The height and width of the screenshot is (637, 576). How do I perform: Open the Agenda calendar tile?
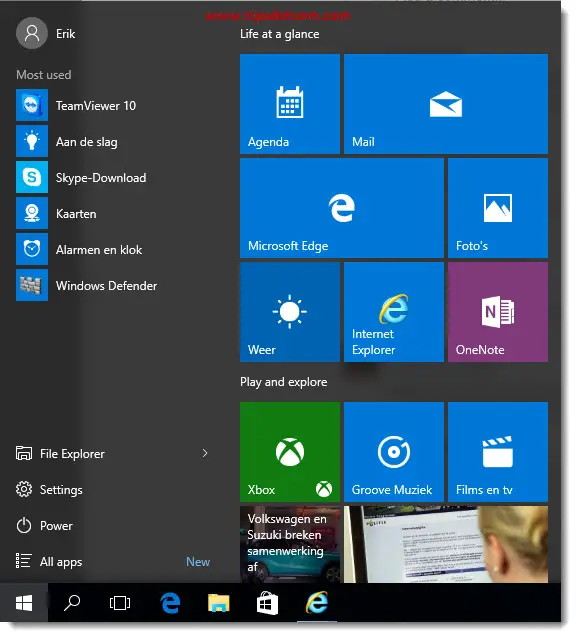pyautogui.click(x=290, y=104)
